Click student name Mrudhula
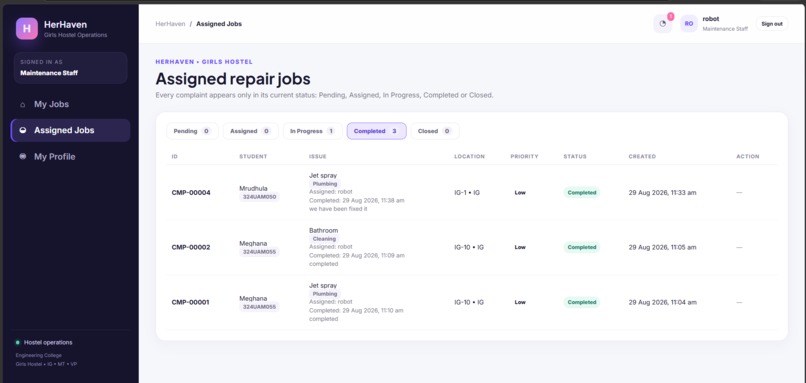This screenshot has width=806, height=383. click(x=253, y=188)
